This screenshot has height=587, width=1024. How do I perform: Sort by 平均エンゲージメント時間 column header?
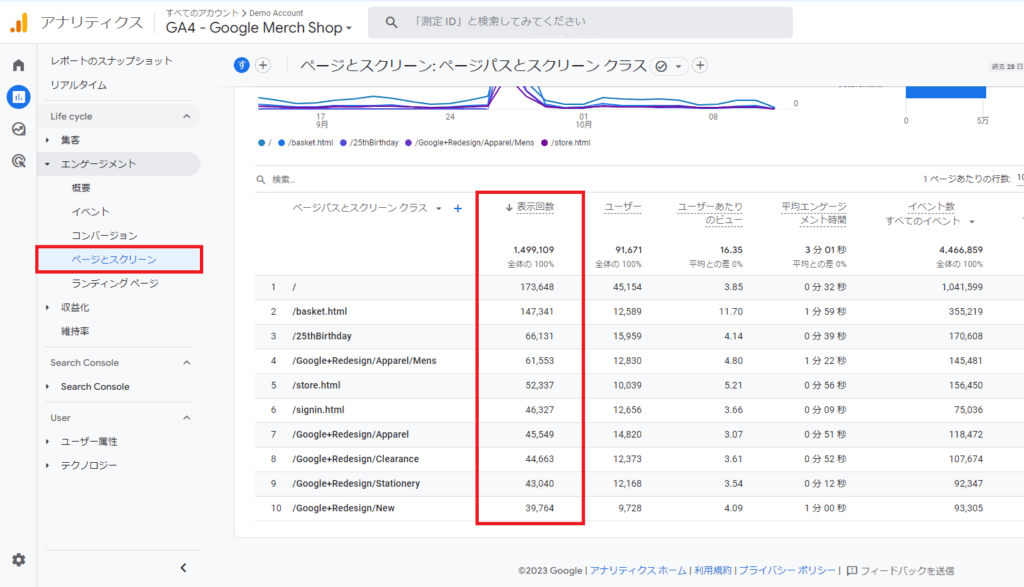pos(814,214)
